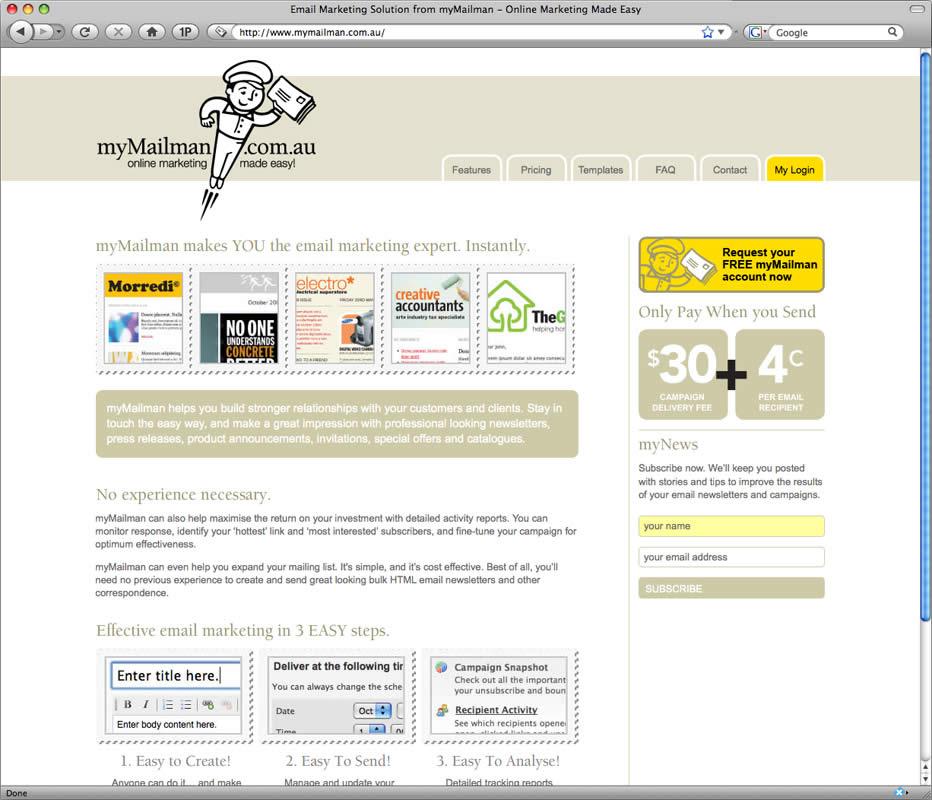
Task: Click the blue status bar icon at bottom right
Action: (900, 792)
